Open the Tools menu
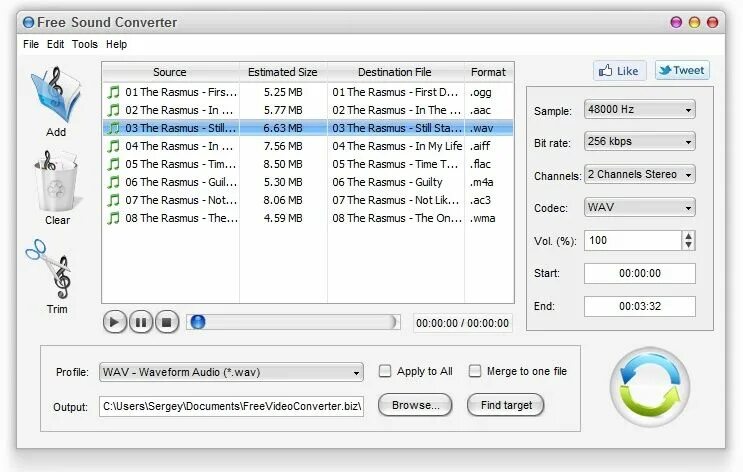The width and height of the screenshot is (743, 472). pos(85,44)
